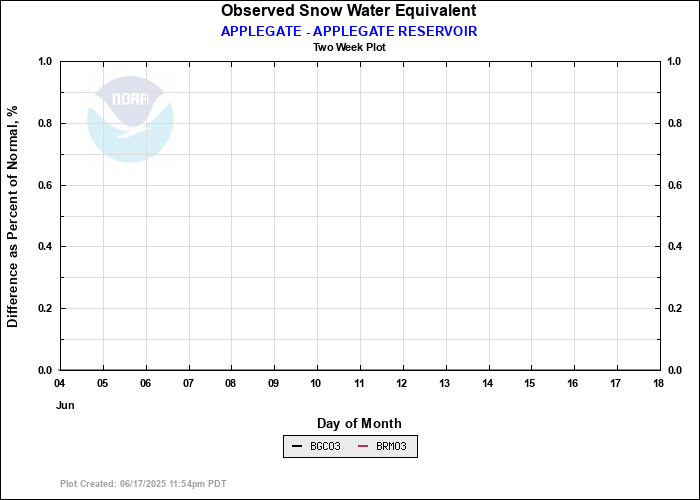Click left y-axis value 0.4
Viewport: 700px width, 500px height.
pos(46,246)
